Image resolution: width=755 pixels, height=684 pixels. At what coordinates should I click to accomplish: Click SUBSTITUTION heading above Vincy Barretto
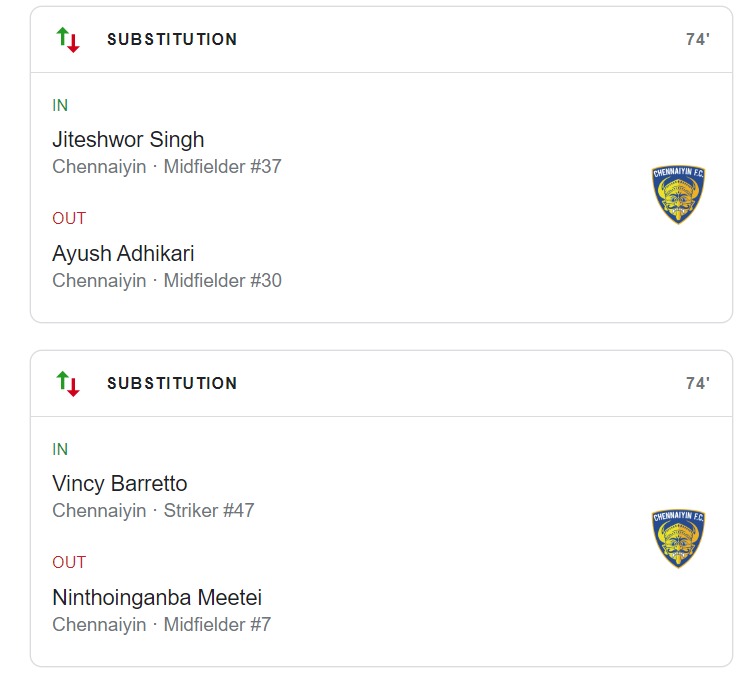[172, 384]
